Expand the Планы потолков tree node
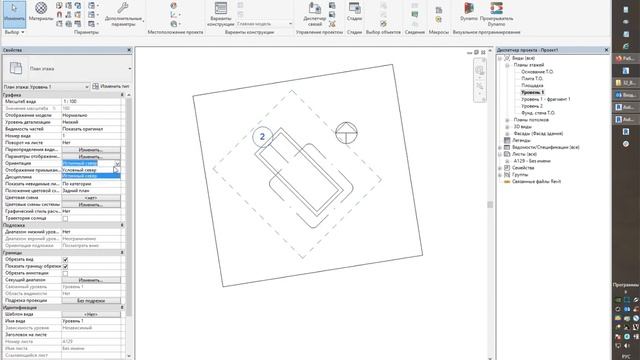Screen dimensions: 640x360 [x=507, y=120]
